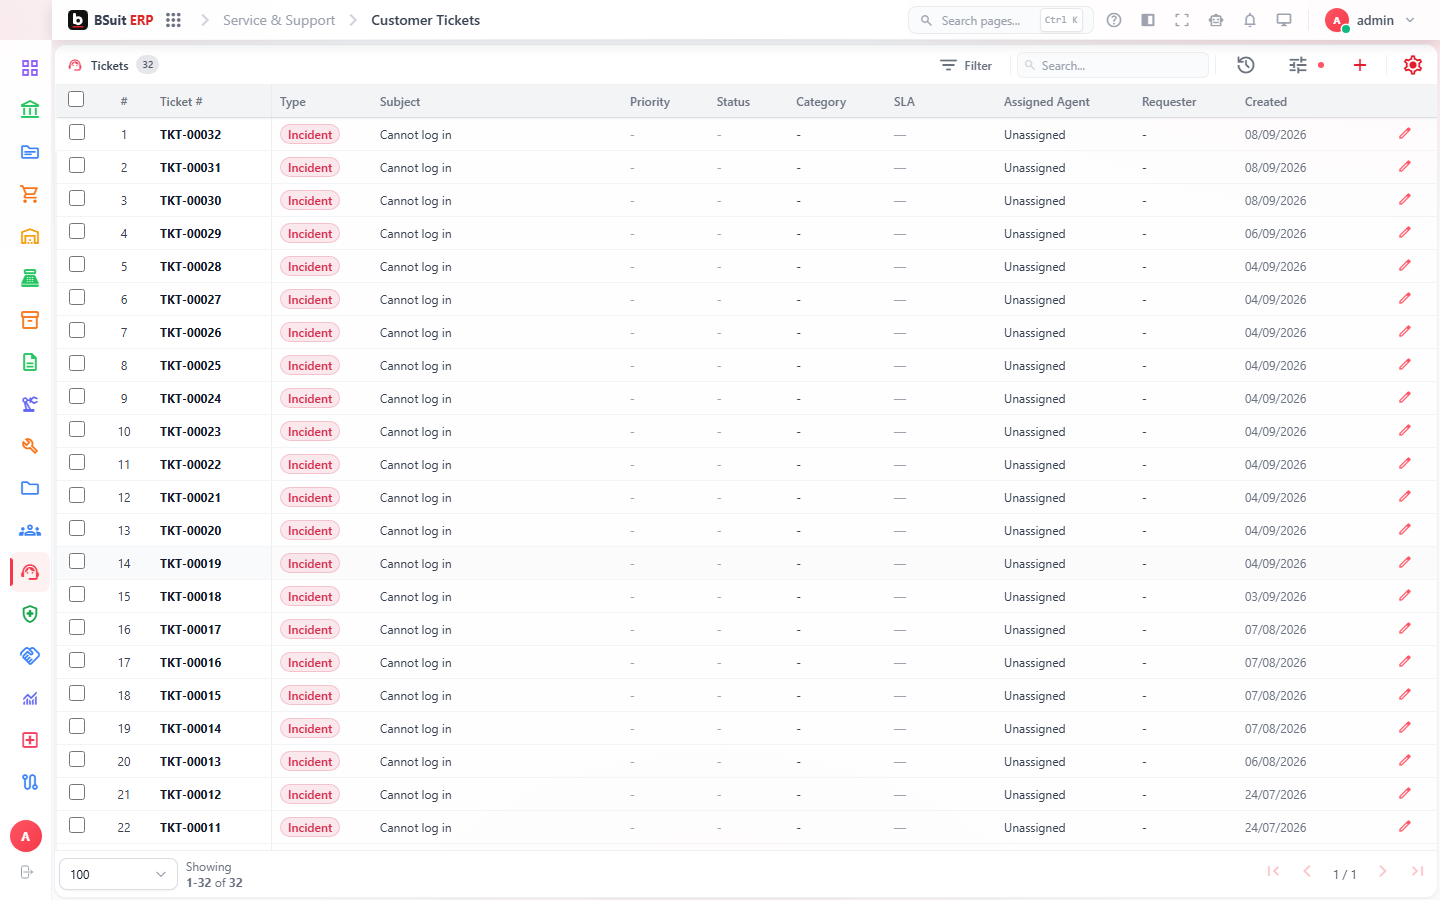Sort by the Created column header
This screenshot has height=900, width=1440.
tap(1266, 102)
